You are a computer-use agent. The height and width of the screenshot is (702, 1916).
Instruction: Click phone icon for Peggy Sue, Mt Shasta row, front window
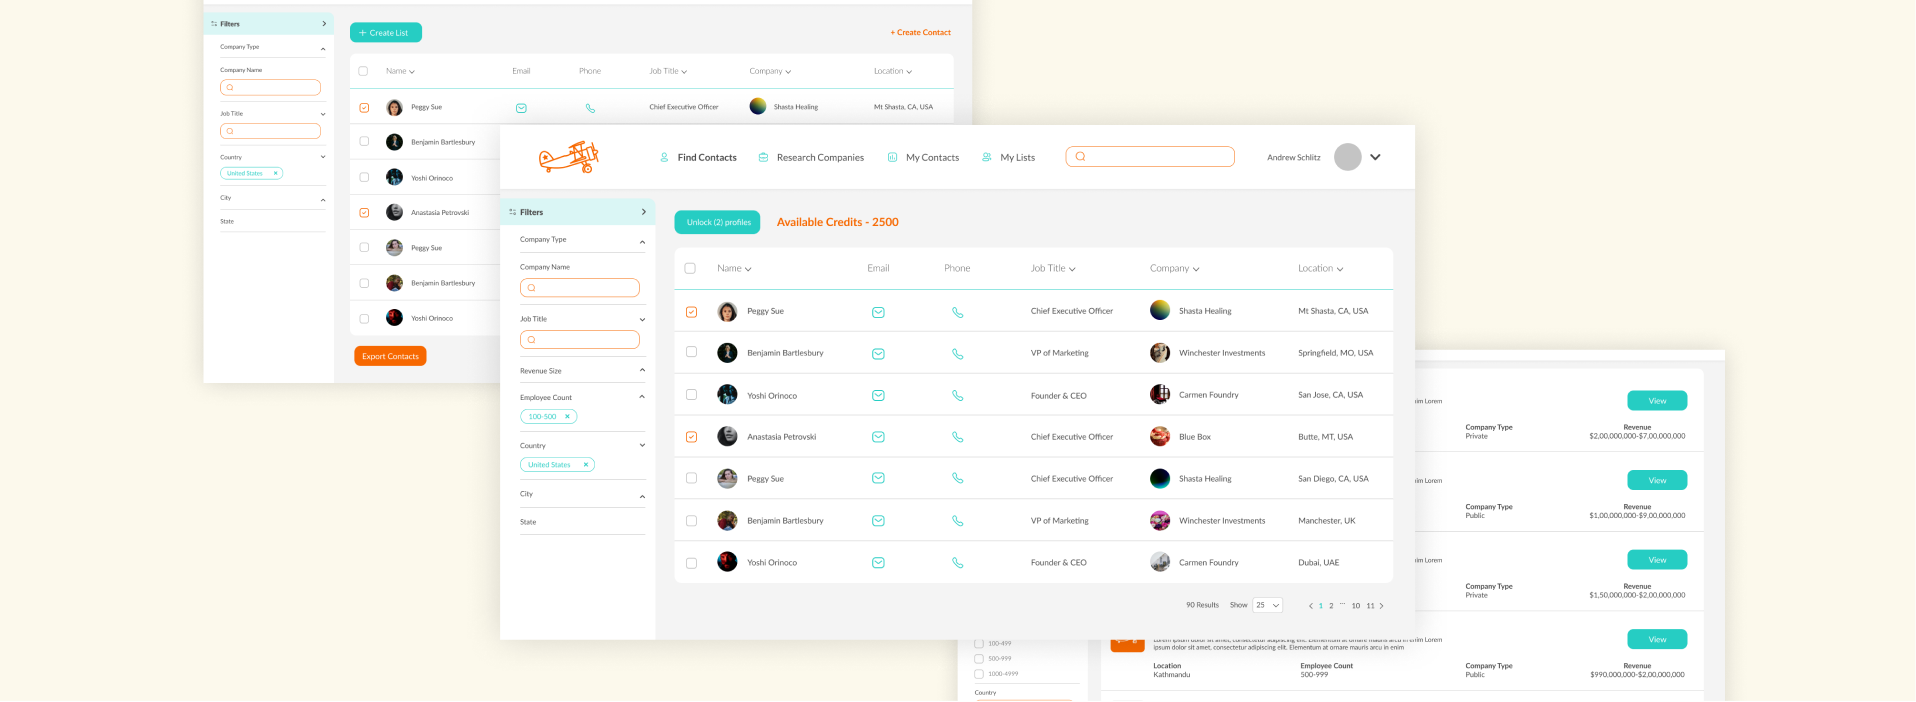pyautogui.click(x=957, y=312)
